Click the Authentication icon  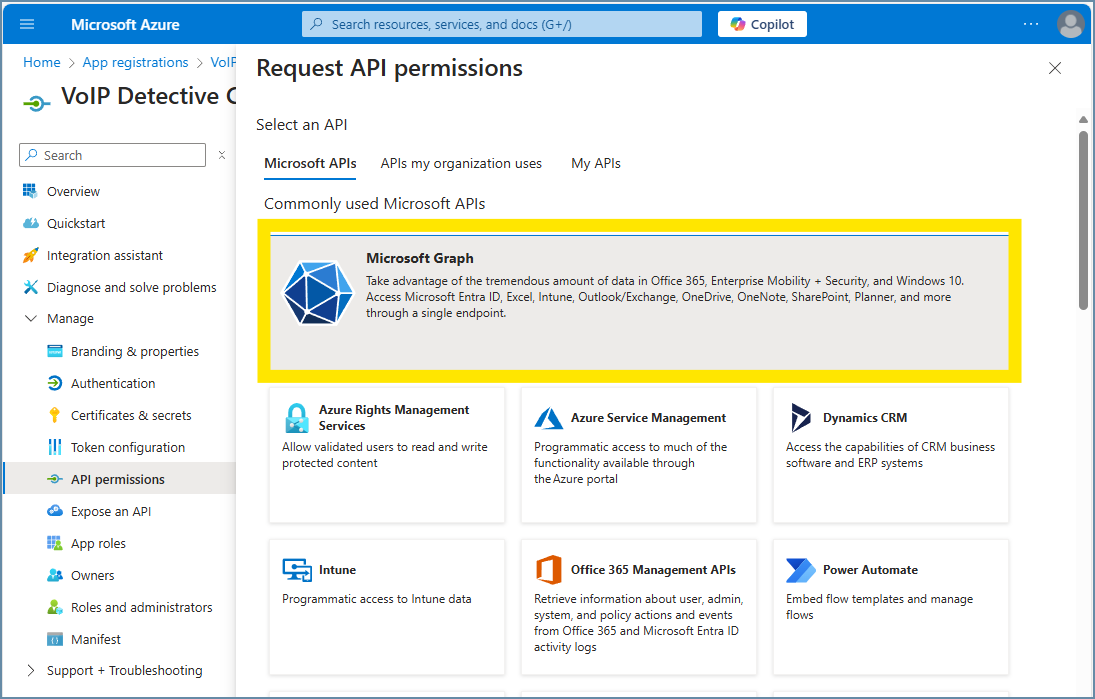pyautogui.click(x=54, y=383)
